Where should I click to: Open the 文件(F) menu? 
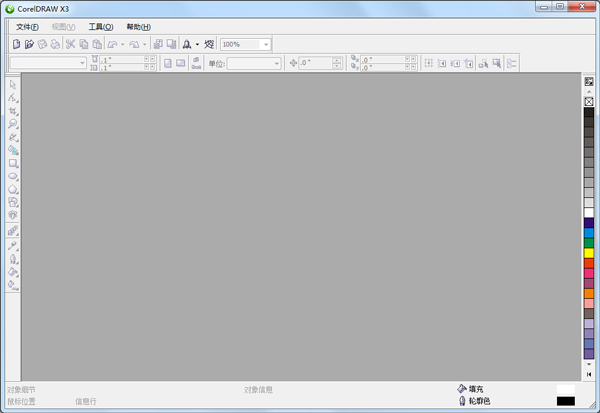tap(27, 27)
